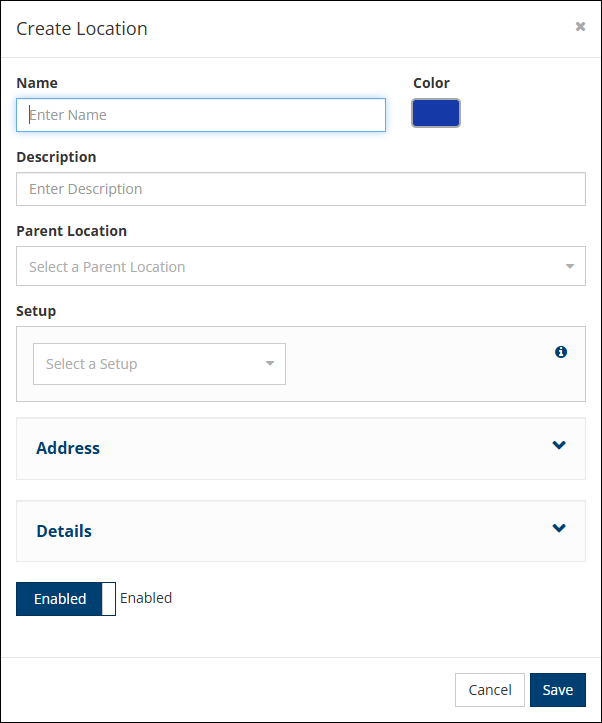Click the Create Location dialog title
Image resolution: width=602 pixels, height=723 pixels.
point(82,29)
